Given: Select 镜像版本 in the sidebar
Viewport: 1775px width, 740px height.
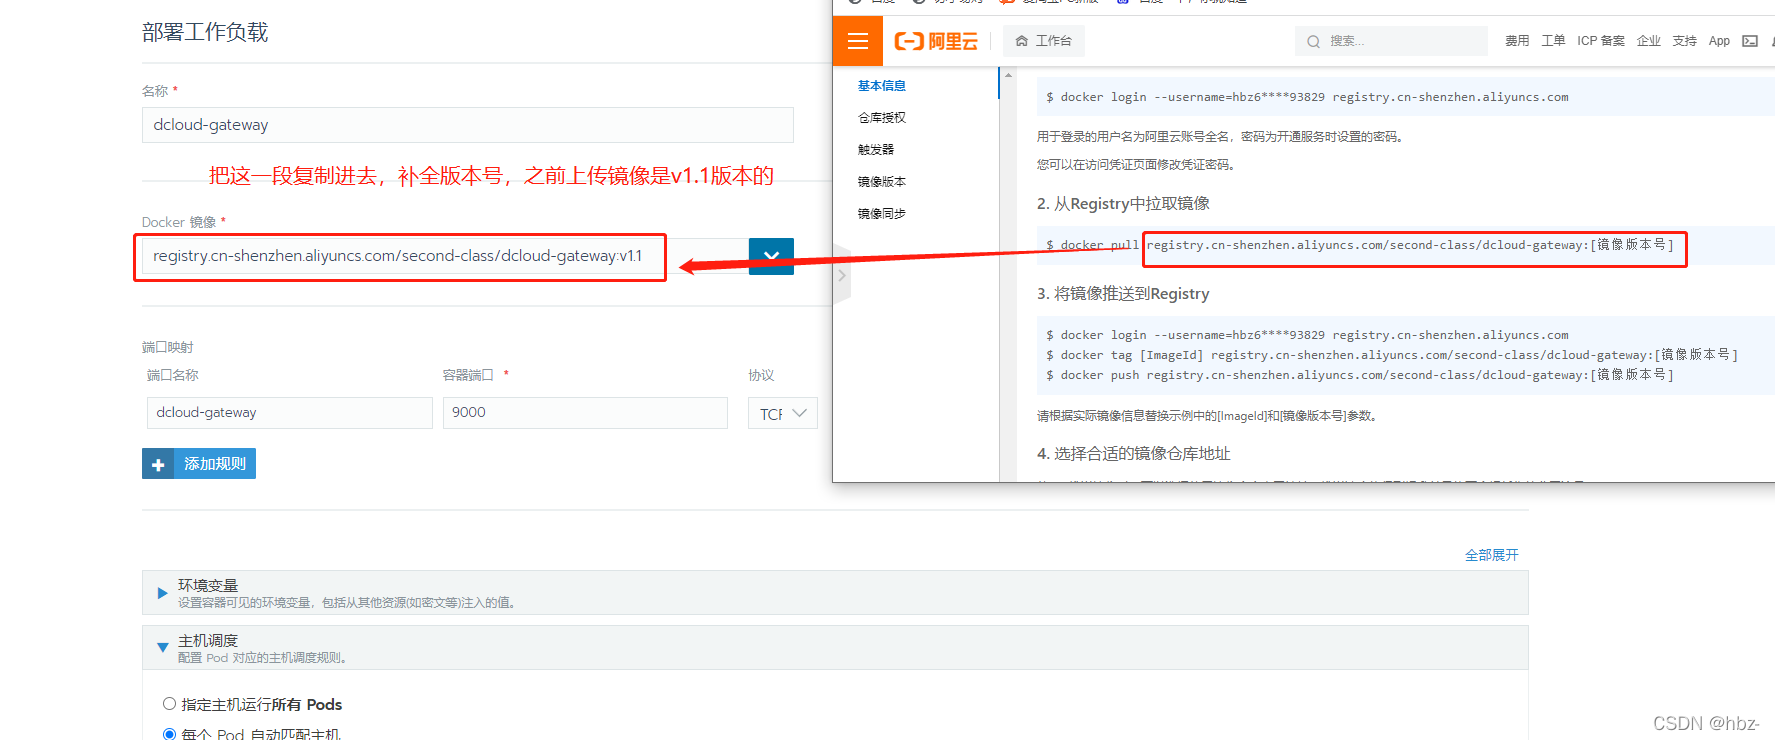Looking at the screenshot, I should tap(882, 182).
